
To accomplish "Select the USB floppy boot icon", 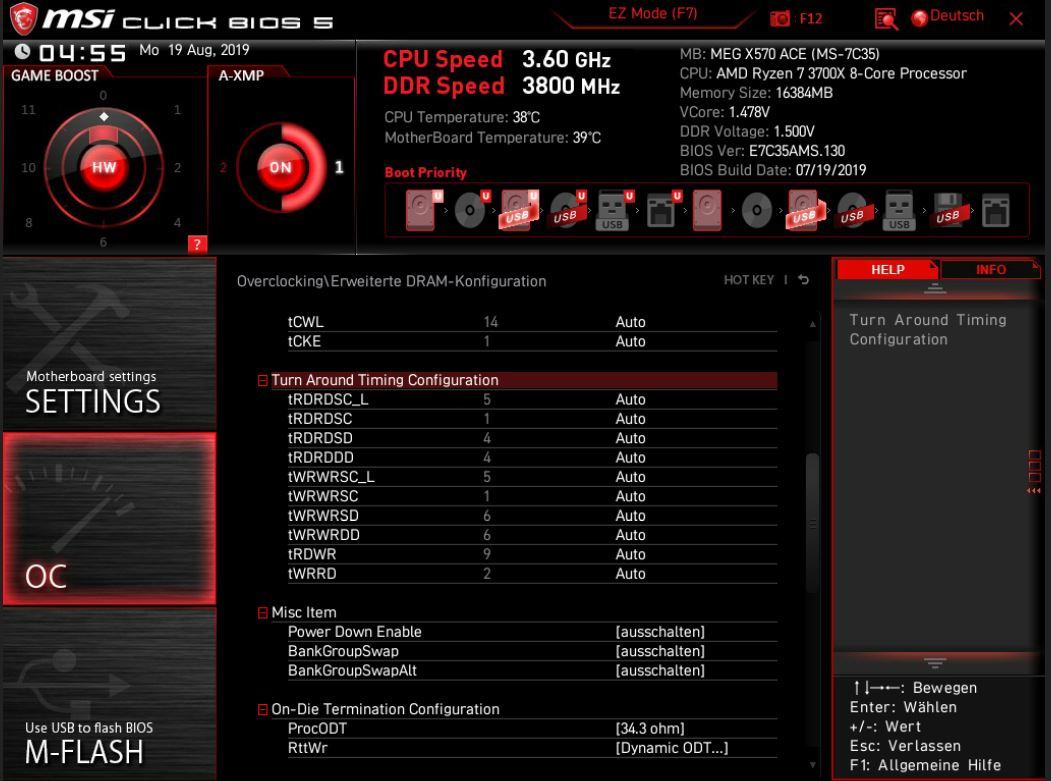I will (x=948, y=211).
